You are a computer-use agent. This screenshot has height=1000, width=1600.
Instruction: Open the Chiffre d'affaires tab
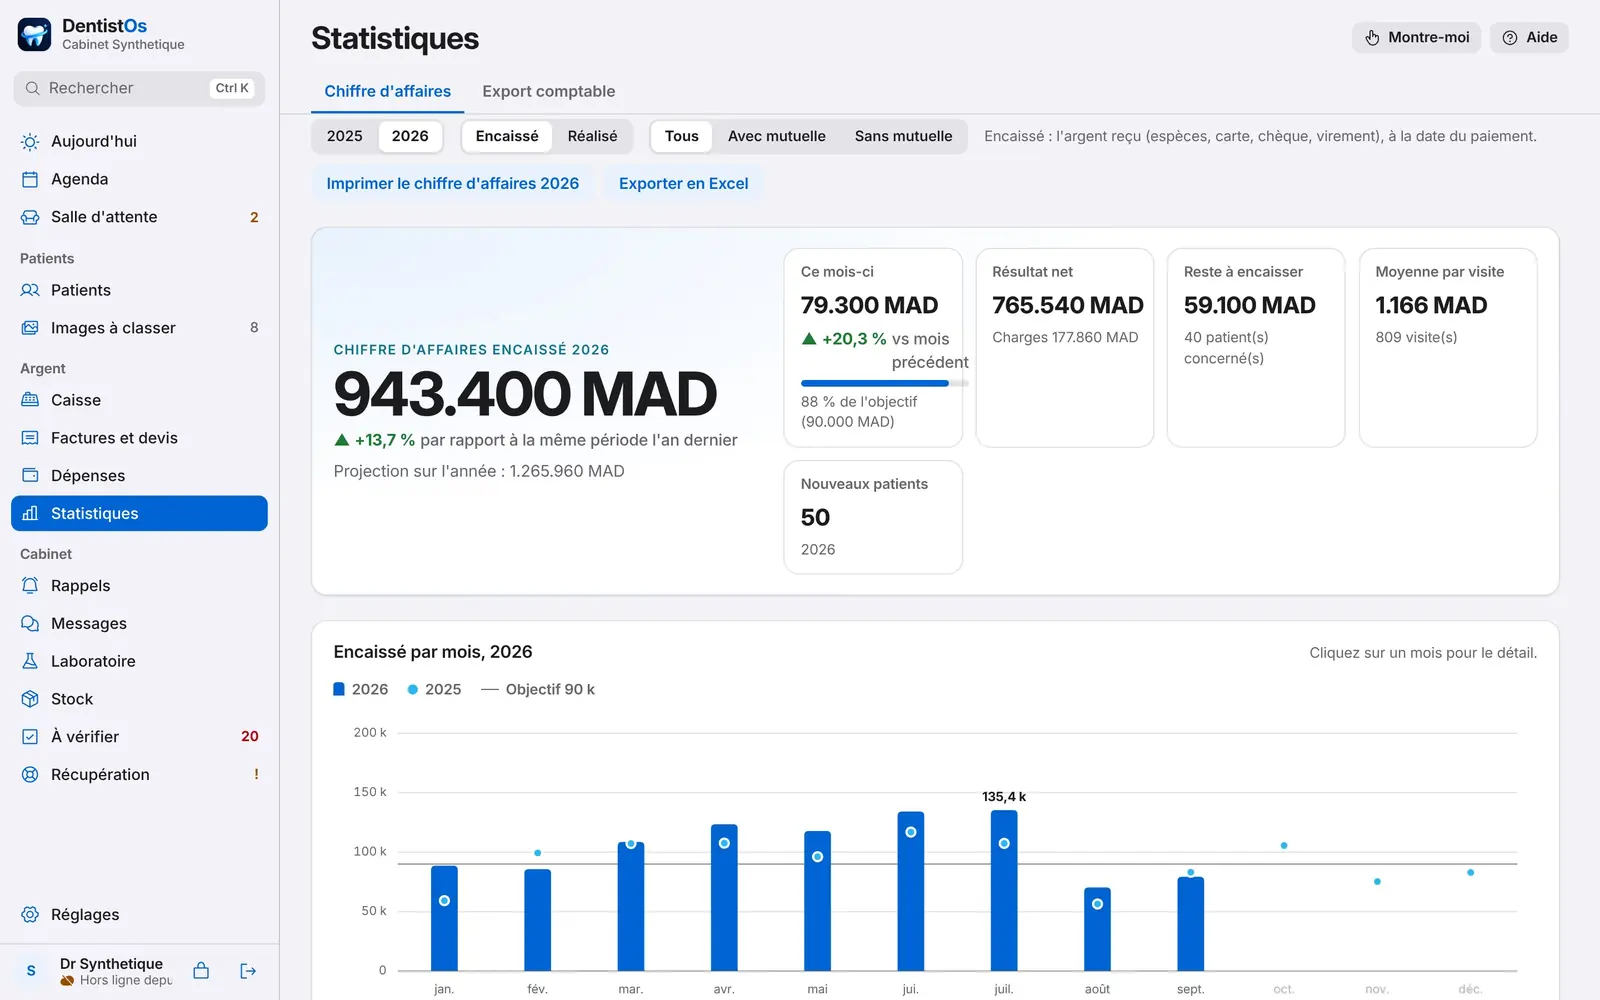387,91
